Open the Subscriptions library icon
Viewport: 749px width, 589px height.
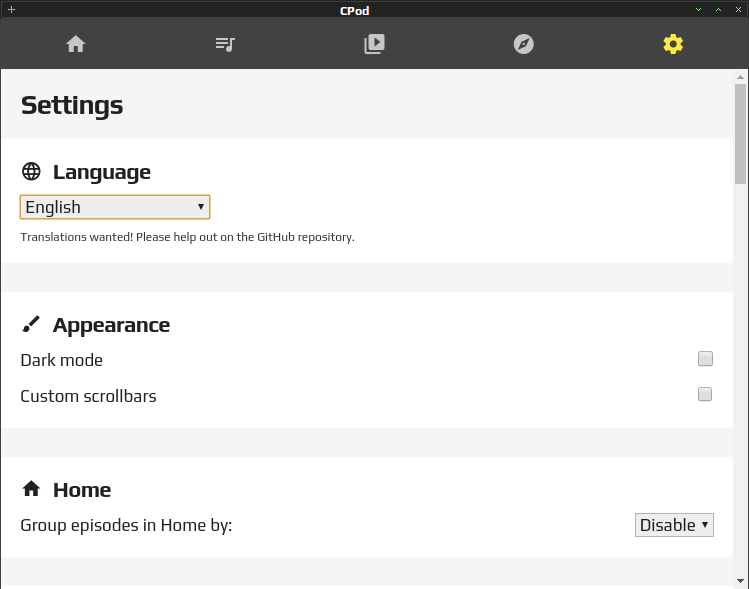pyautogui.click(x=374, y=44)
